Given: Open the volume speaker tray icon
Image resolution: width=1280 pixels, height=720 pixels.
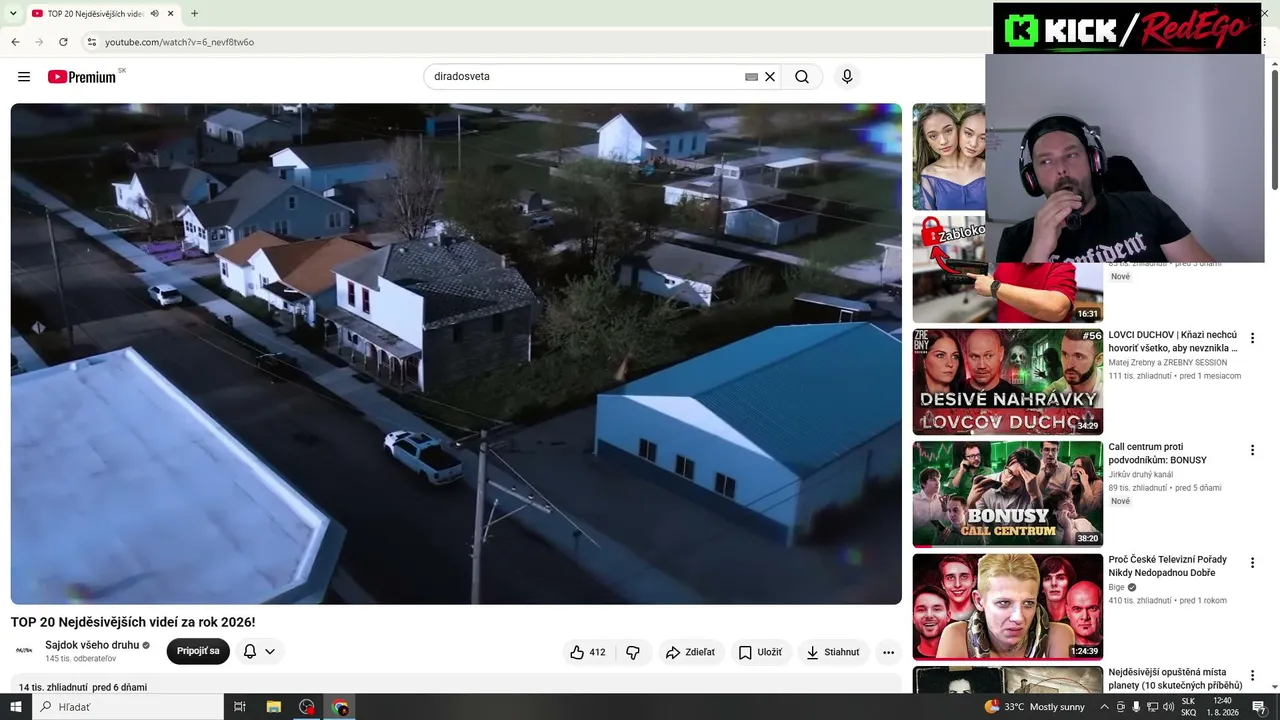Looking at the screenshot, I should click(x=1169, y=707).
